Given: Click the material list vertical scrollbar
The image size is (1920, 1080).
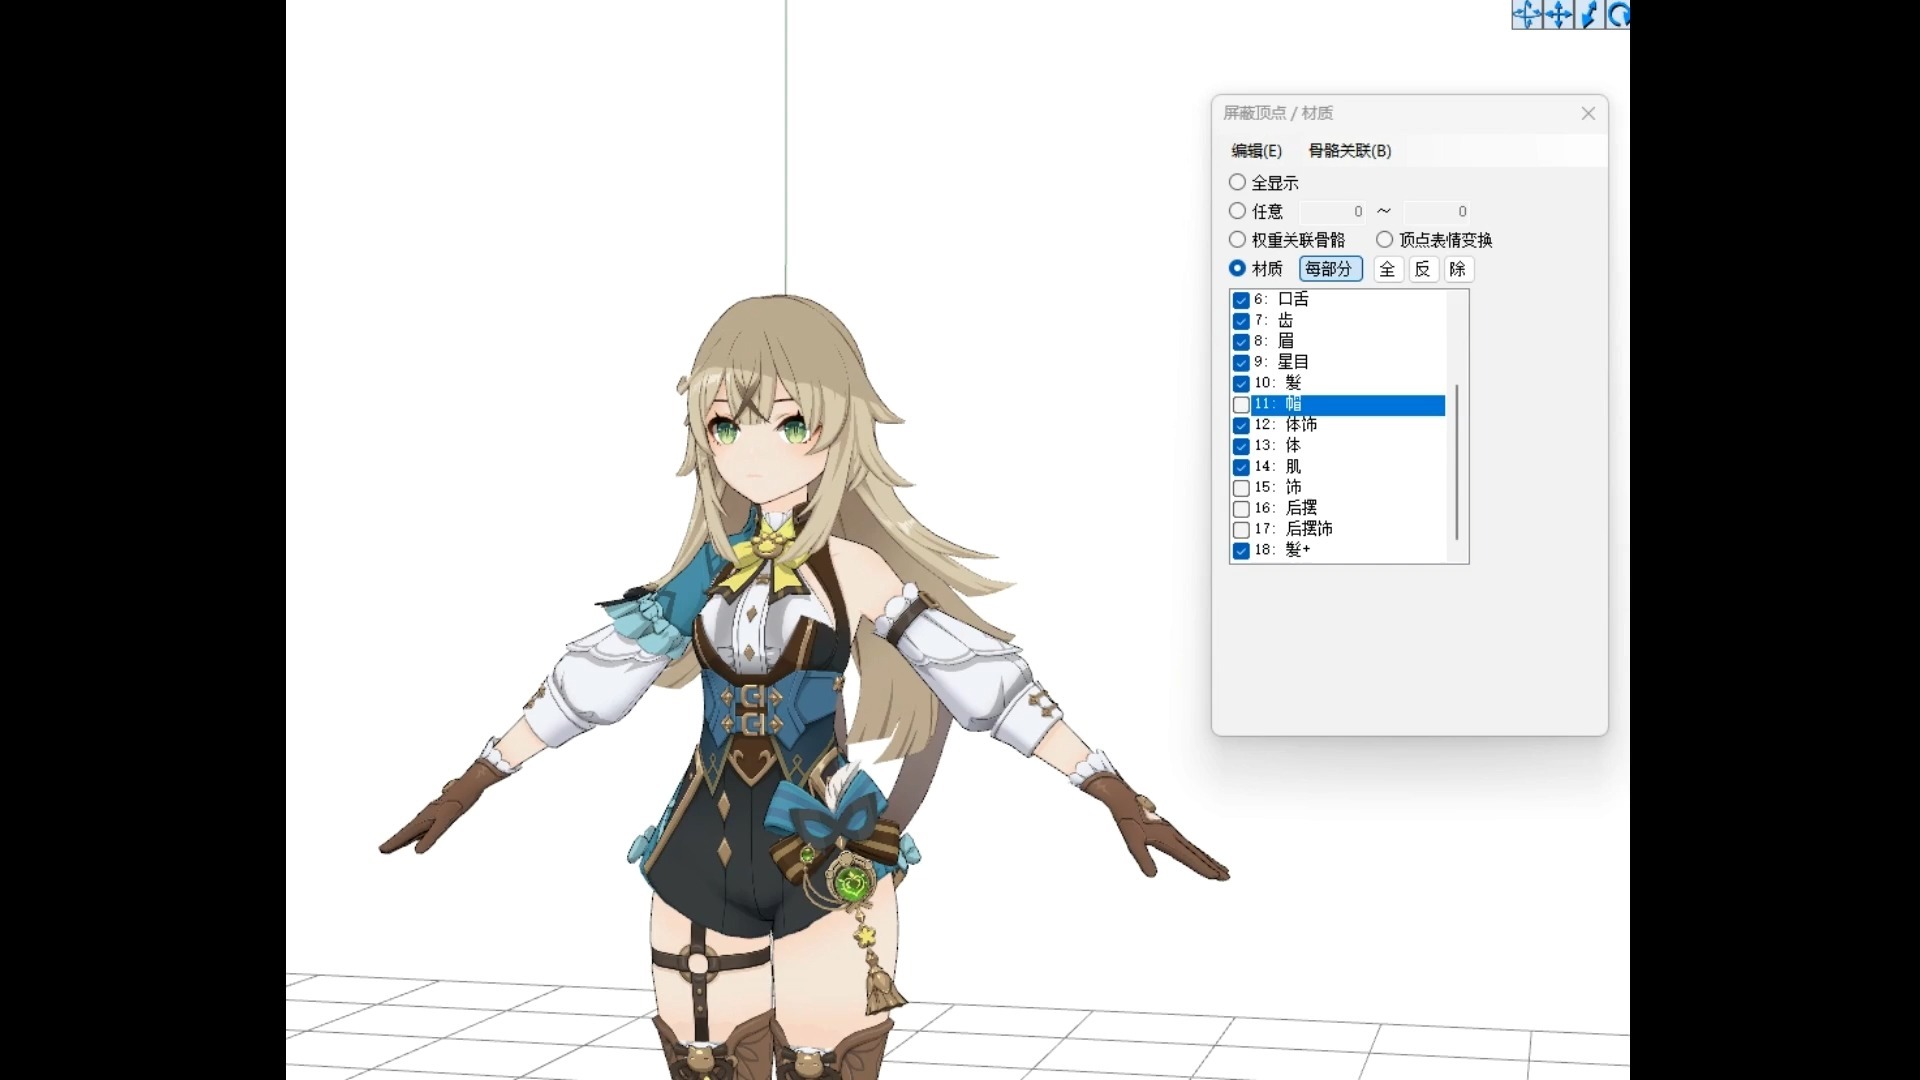Looking at the screenshot, I should pos(1457,461).
